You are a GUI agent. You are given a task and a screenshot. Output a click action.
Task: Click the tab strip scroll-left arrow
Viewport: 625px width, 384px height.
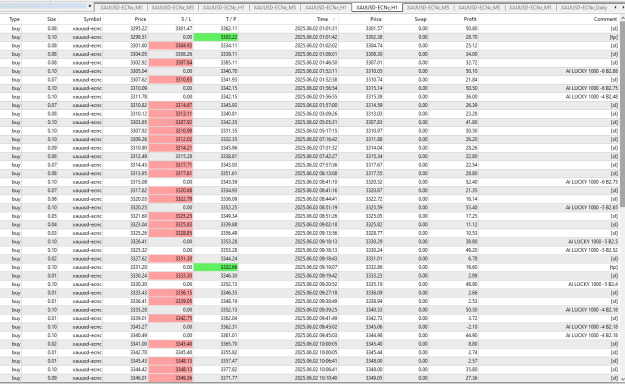coord(616,8)
